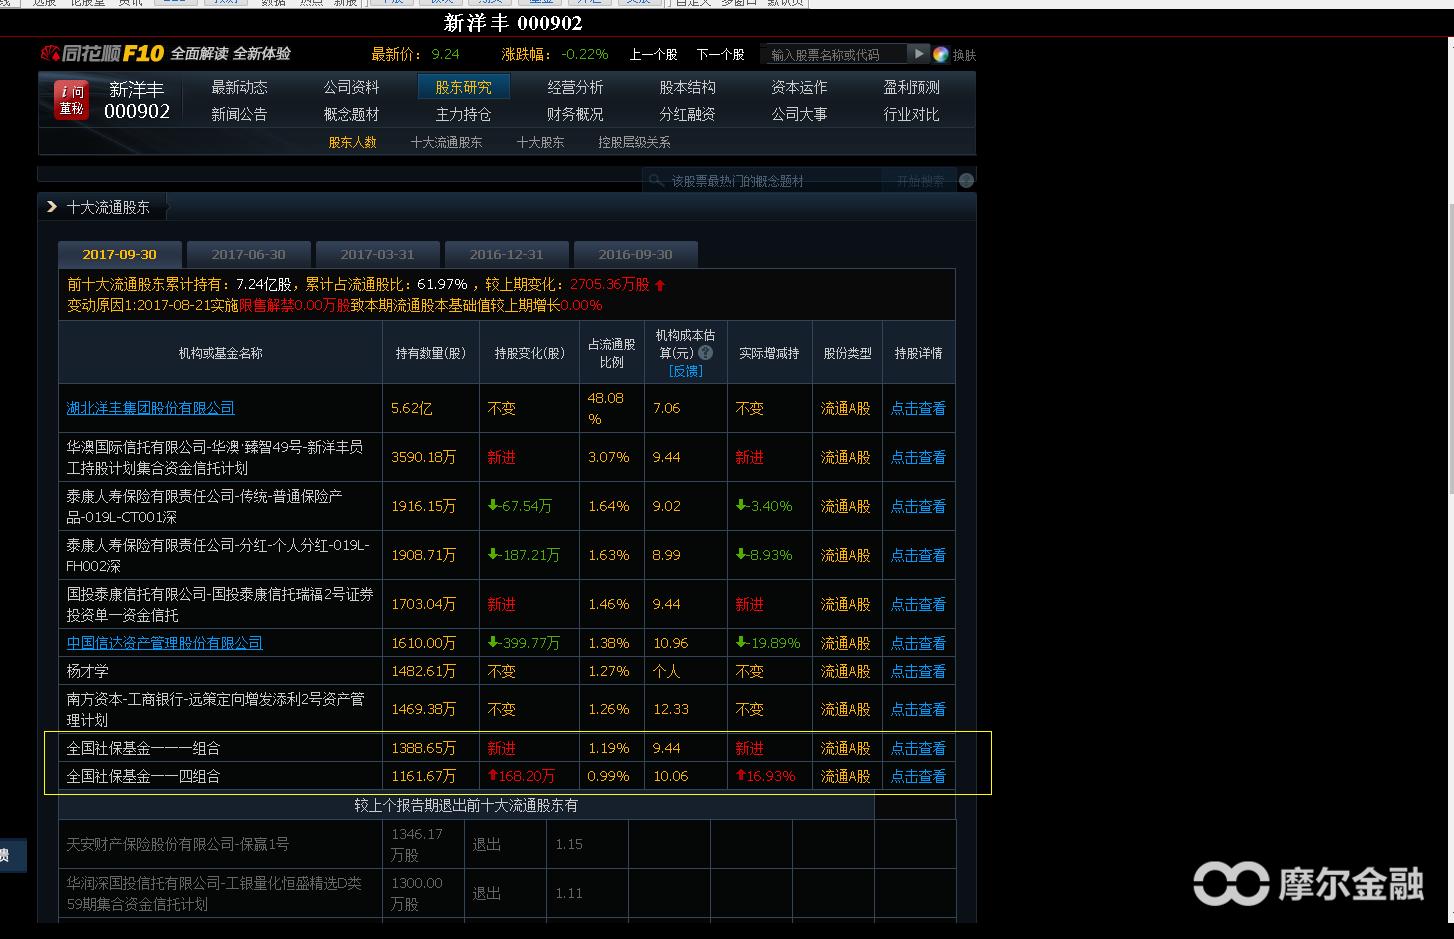
Task: Open the 盈利预测 menu
Action: pos(911,87)
